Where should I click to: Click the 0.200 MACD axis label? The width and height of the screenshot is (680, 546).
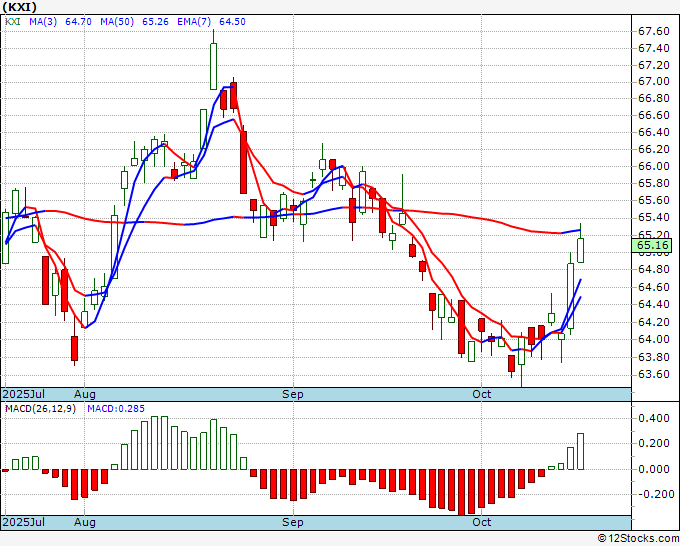(656, 444)
